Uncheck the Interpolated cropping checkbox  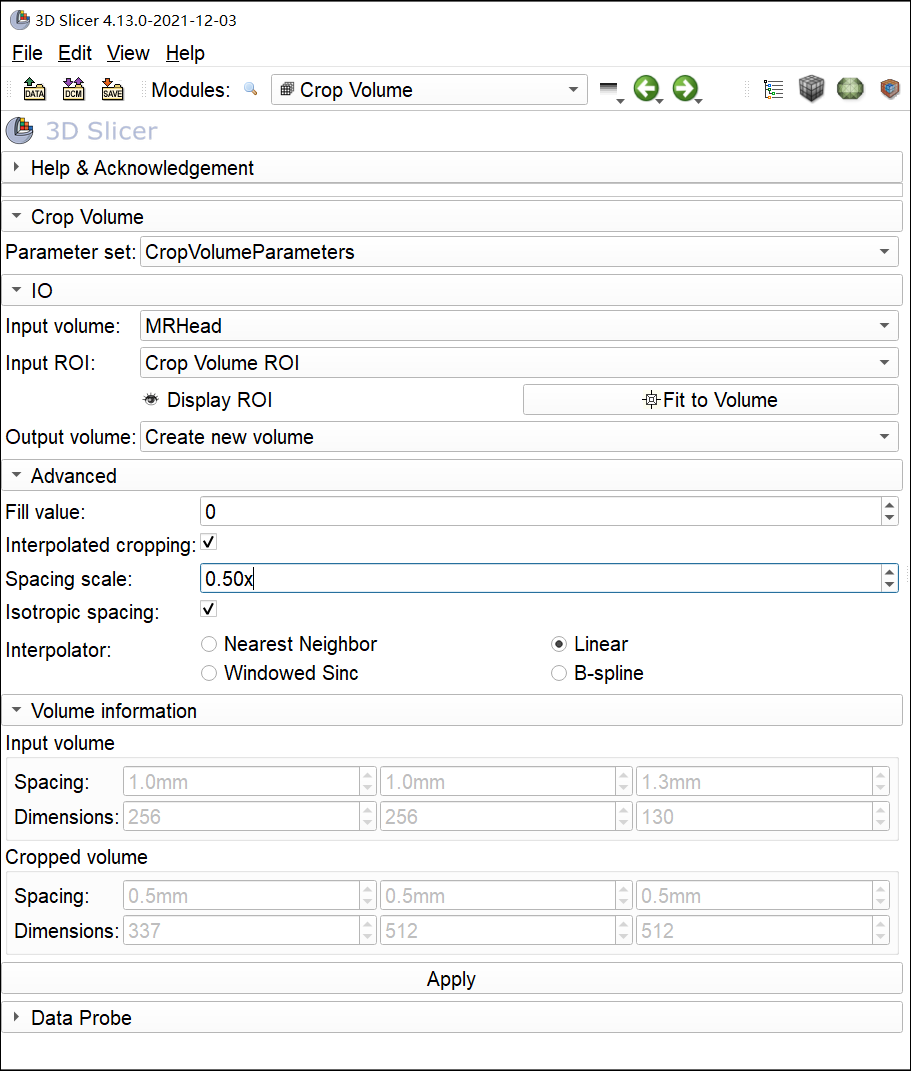[x=209, y=543]
